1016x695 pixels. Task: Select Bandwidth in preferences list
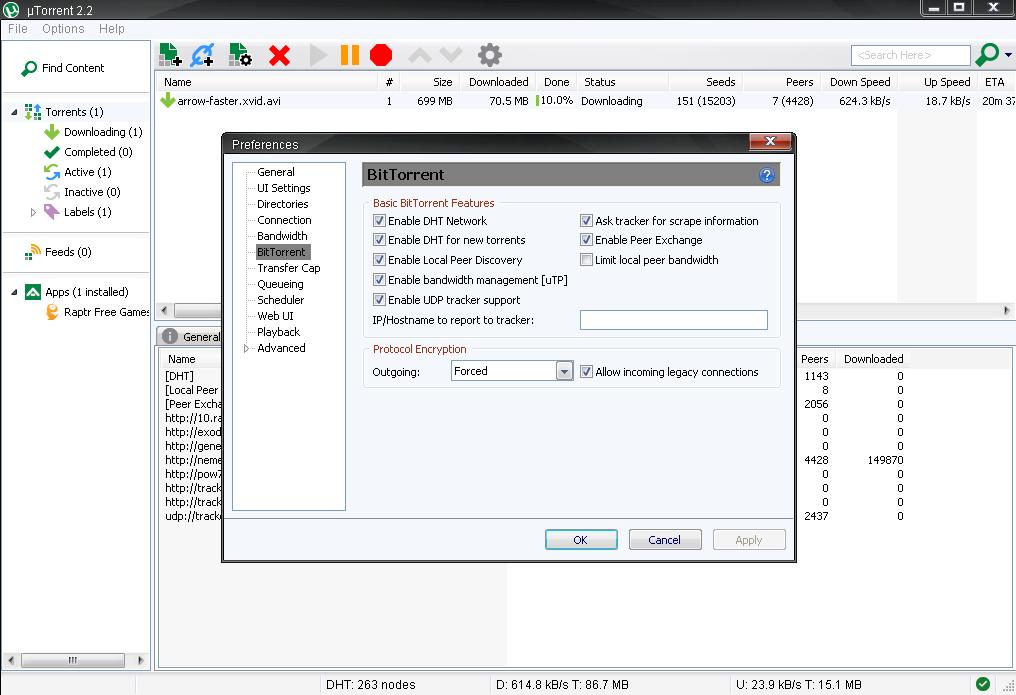pos(282,236)
